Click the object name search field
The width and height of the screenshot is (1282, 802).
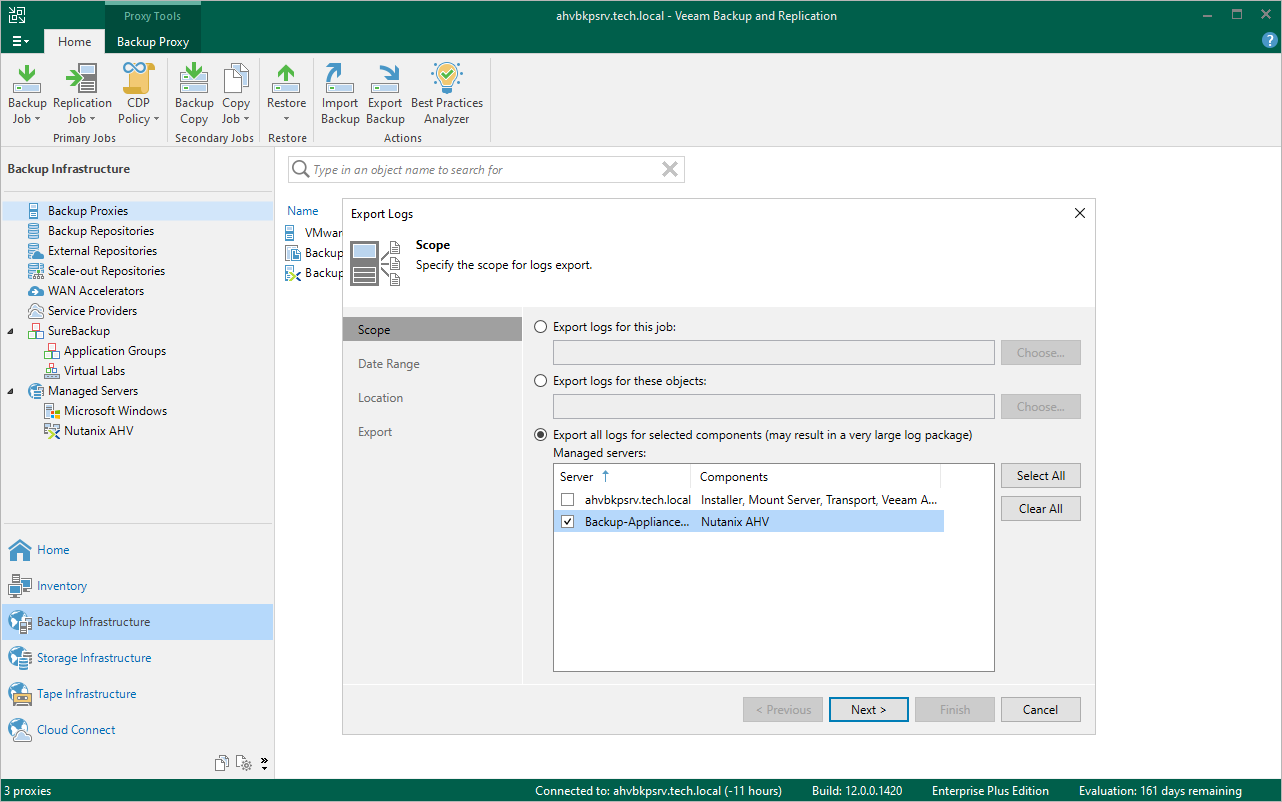[x=485, y=170]
